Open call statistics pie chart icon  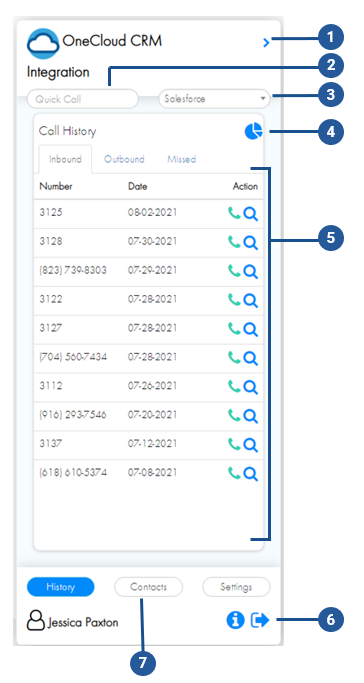point(253,131)
